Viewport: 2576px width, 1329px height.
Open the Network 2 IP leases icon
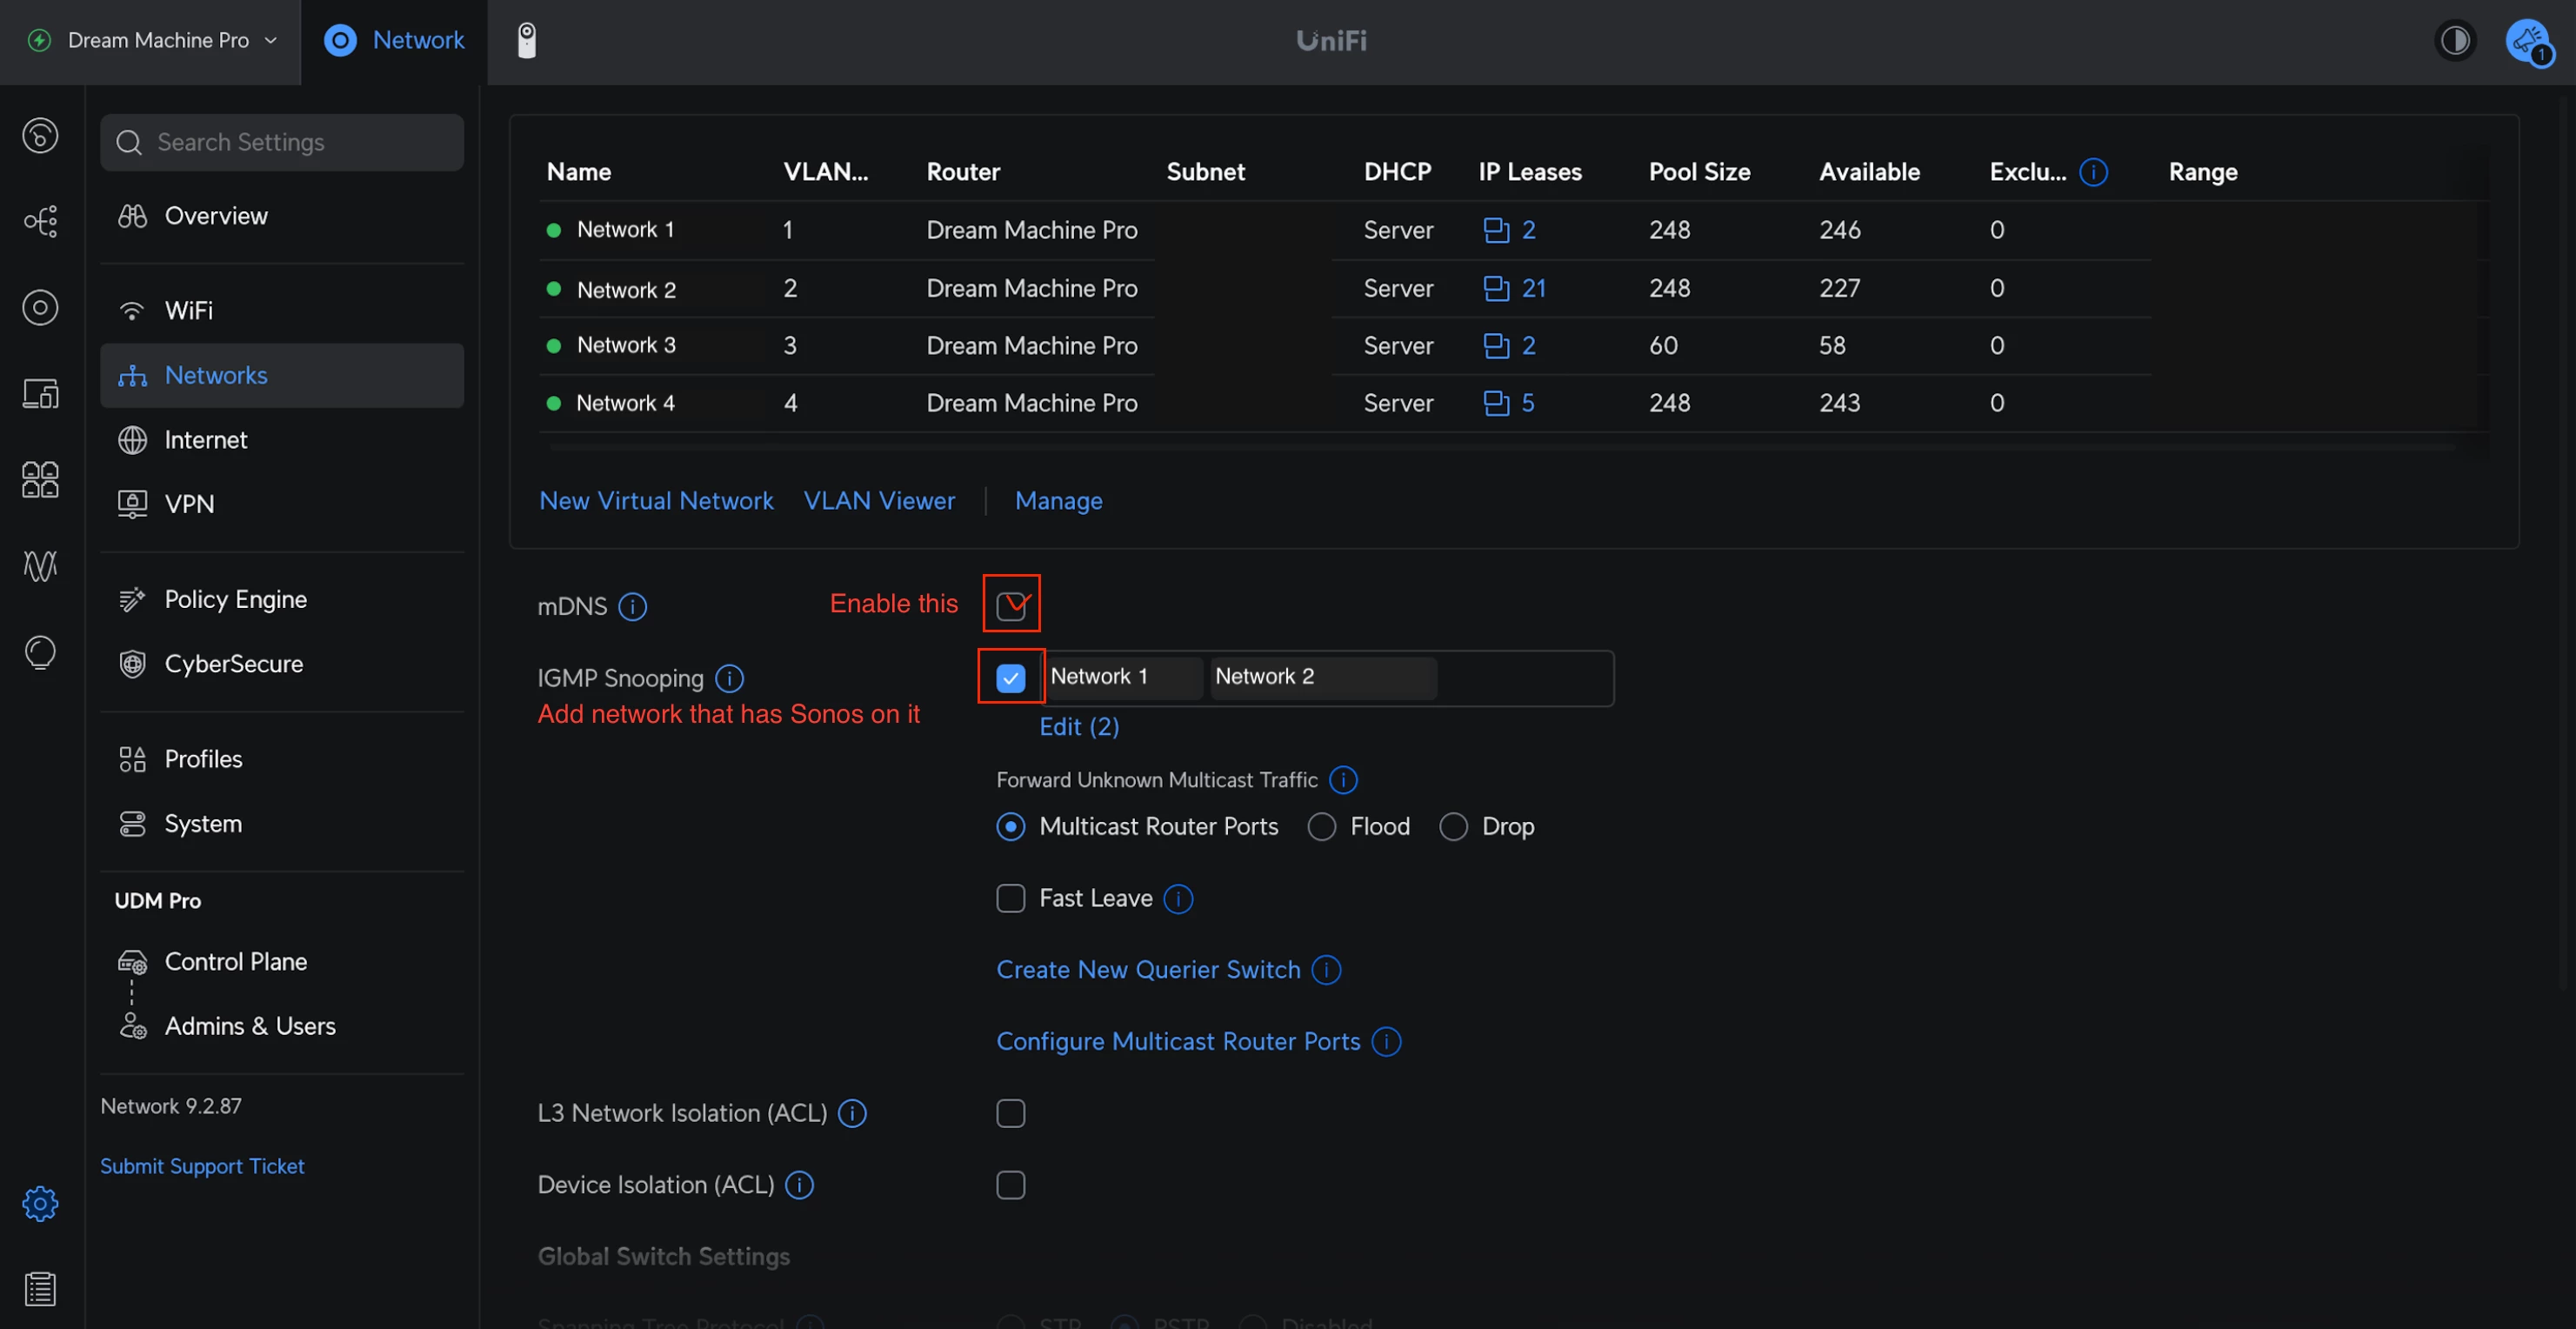tap(1496, 289)
